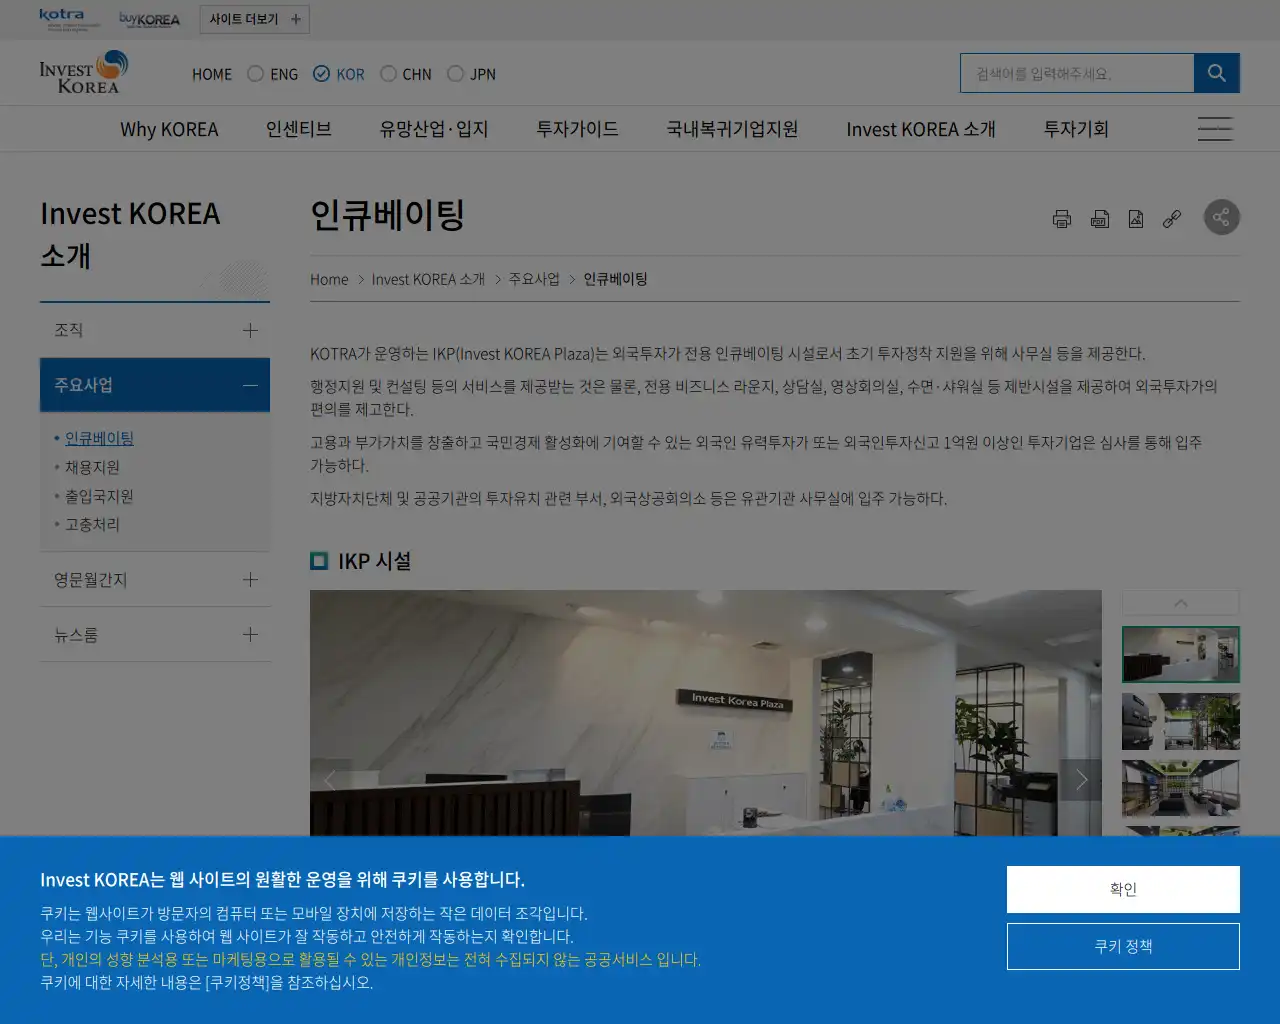Switch to the JPN language radio button
Image resolution: width=1280 pixels, height=1024 pixels.
pyautogui.click(x=455, y=73)
